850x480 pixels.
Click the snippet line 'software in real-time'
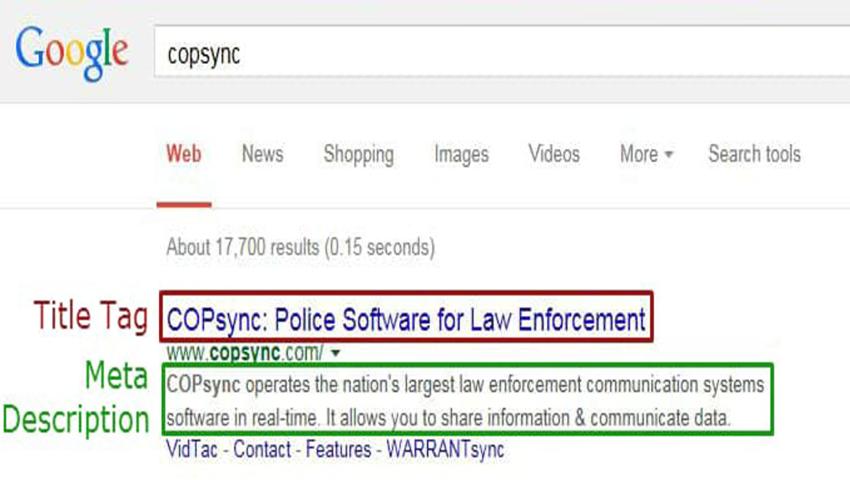click(449, 418)
